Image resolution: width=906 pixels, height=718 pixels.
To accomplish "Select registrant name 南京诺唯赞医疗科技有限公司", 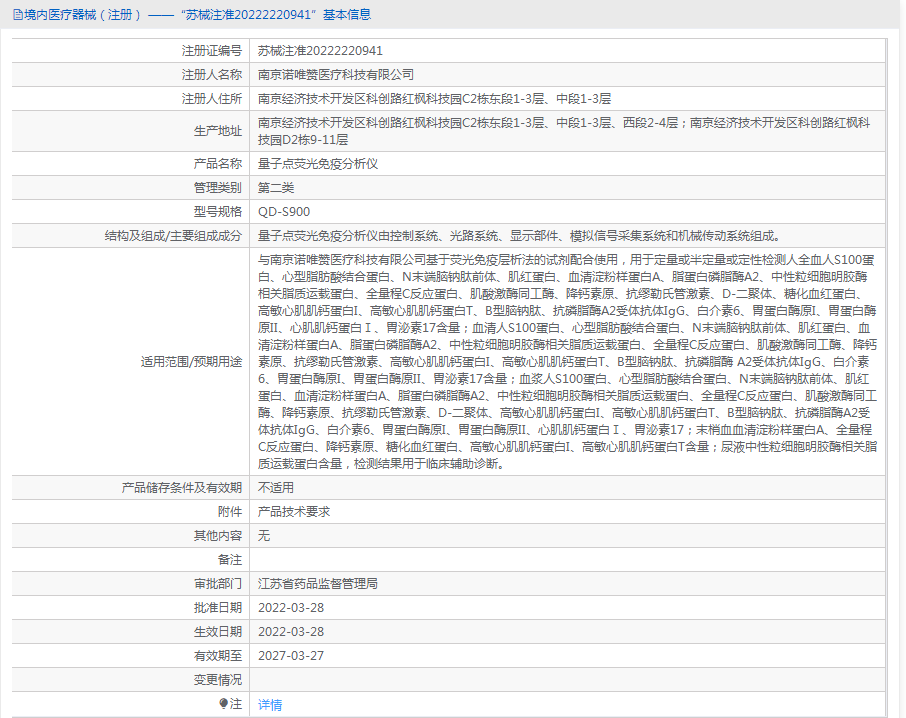I will click(x=336, y=75).
